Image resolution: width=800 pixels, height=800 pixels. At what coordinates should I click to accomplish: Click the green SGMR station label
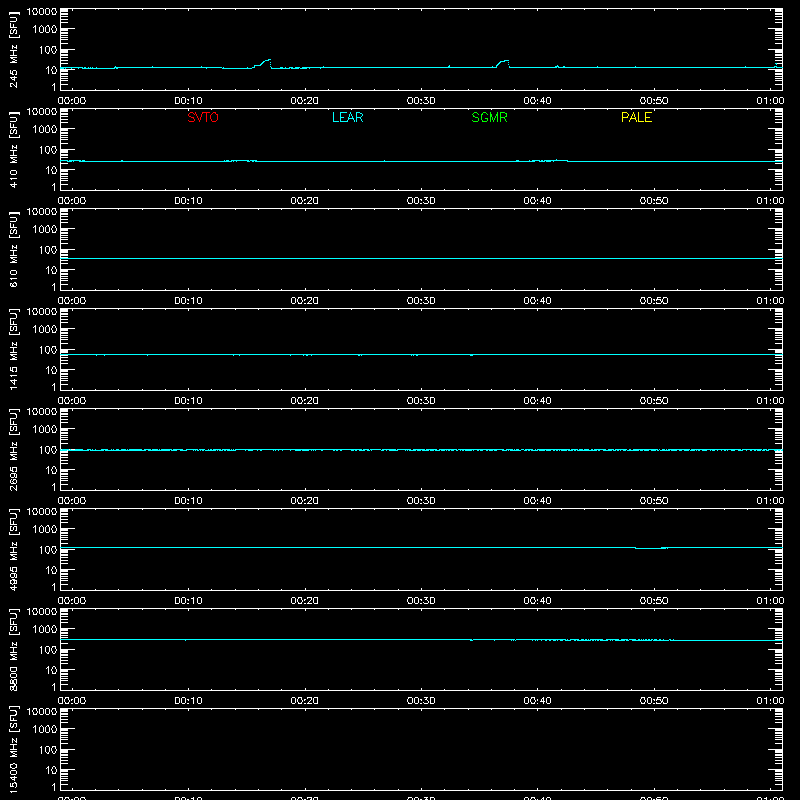point(489,117)
